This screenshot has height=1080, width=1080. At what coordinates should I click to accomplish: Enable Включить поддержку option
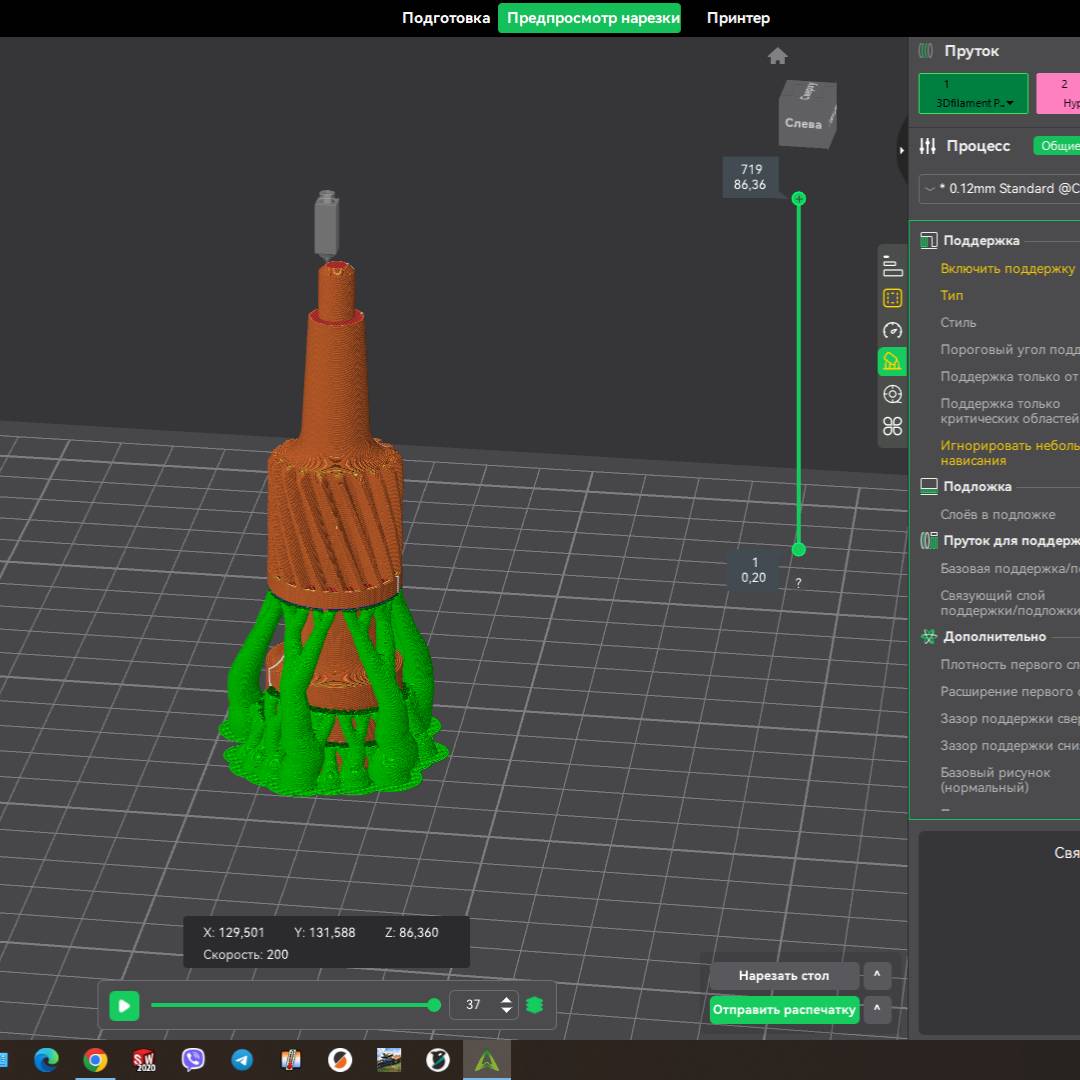pos(1005,268)
